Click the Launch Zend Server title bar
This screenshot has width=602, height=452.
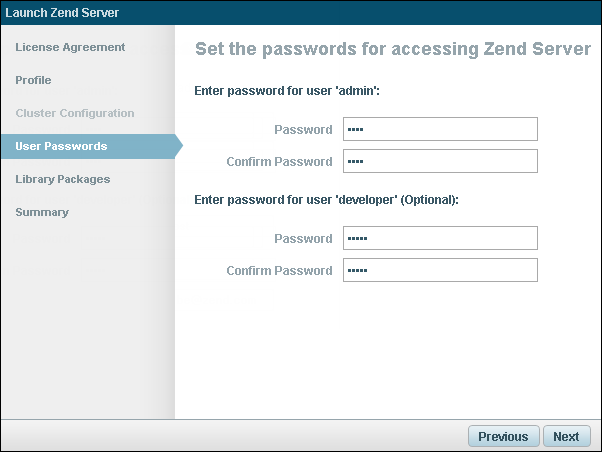(62, 13)
